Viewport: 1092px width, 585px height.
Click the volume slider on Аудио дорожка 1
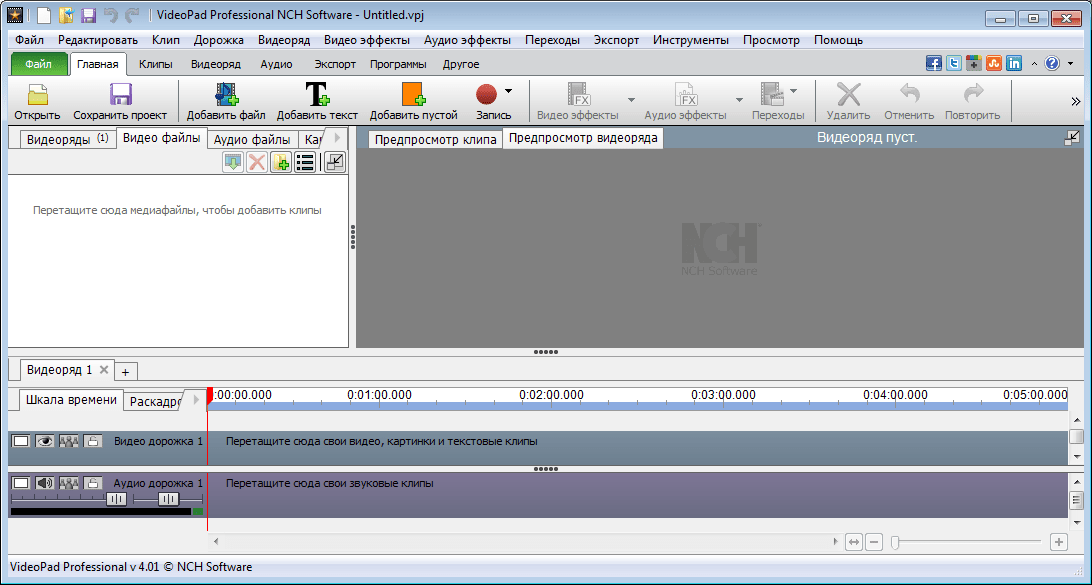[x=116, y=499]
